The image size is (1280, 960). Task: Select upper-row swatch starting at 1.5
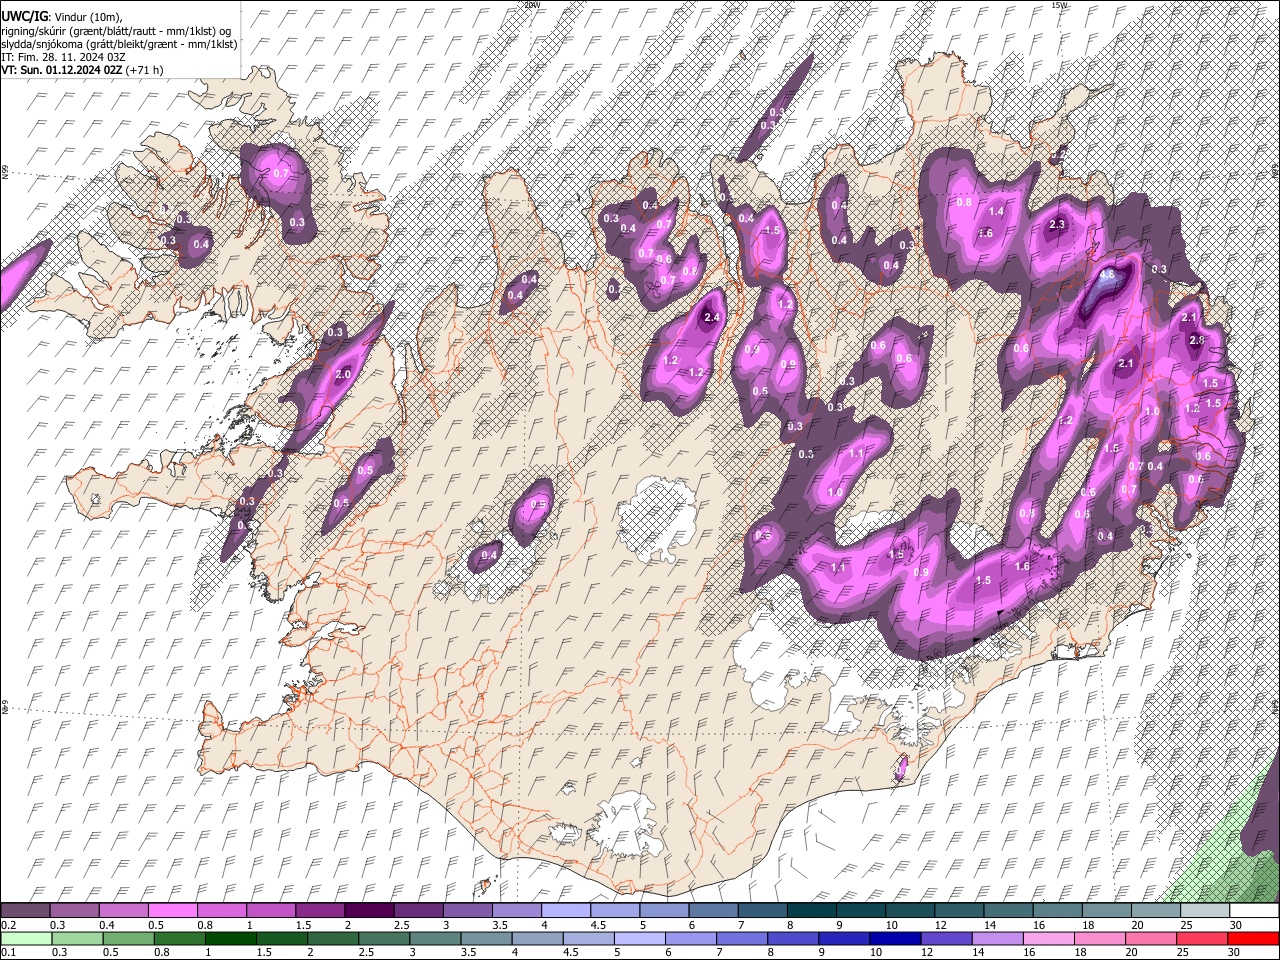pos(319,910)
